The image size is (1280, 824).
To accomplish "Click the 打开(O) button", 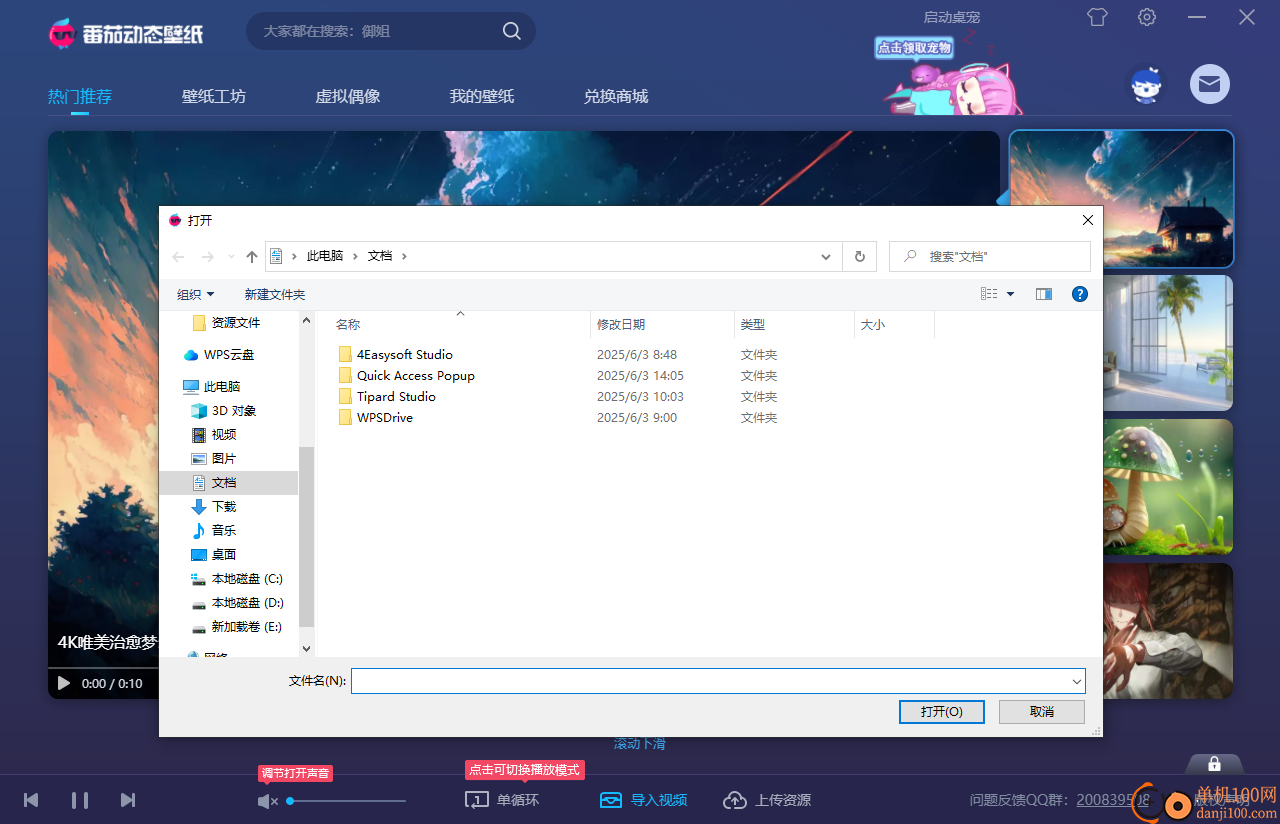I will pyautogui.click(x=941, y=711).
